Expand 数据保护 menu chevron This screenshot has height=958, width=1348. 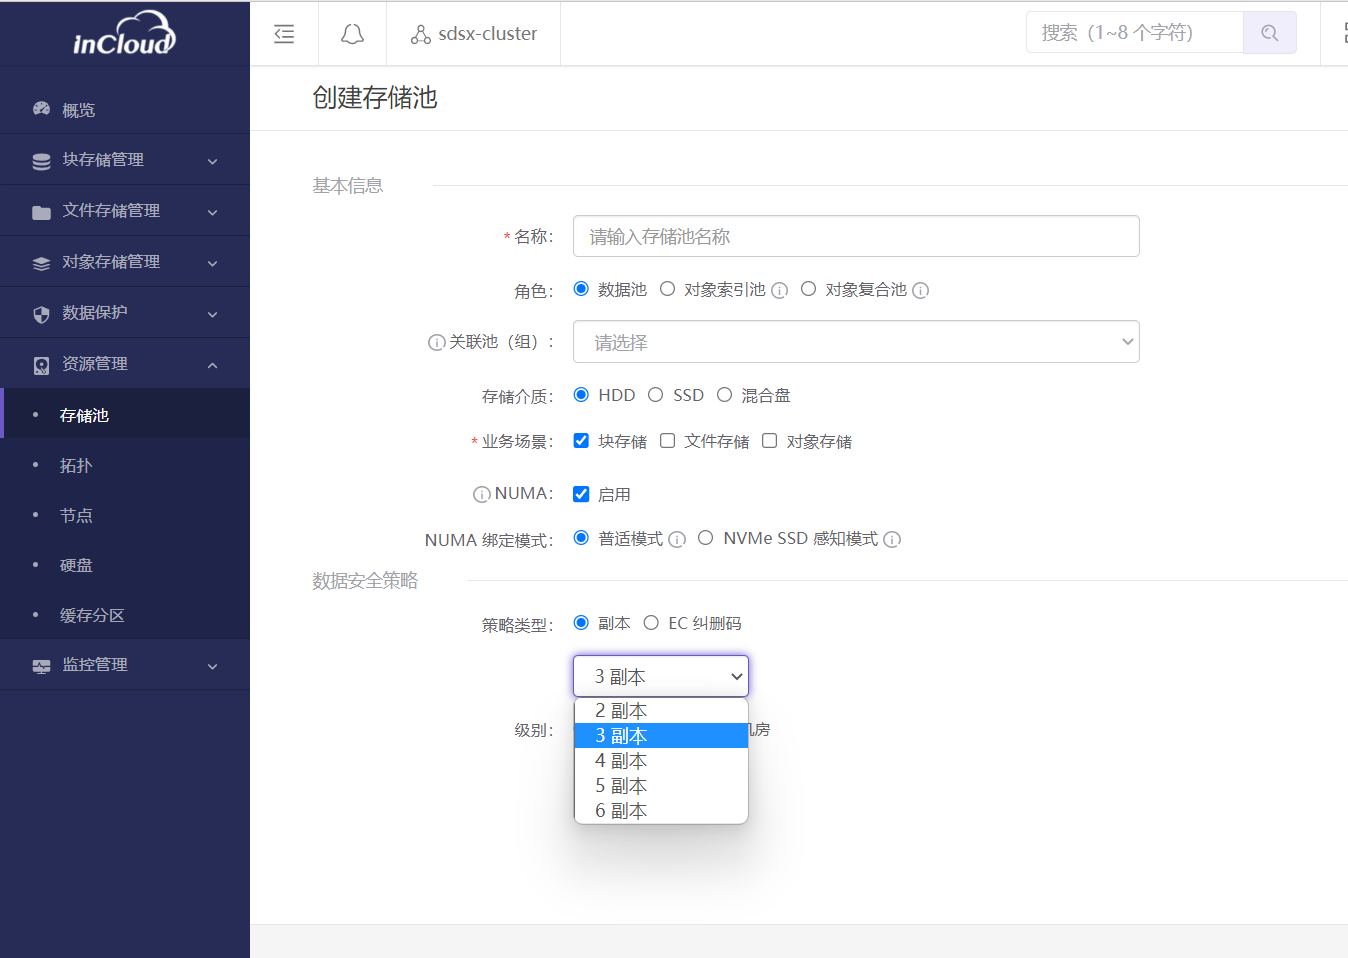click(212, 314)
